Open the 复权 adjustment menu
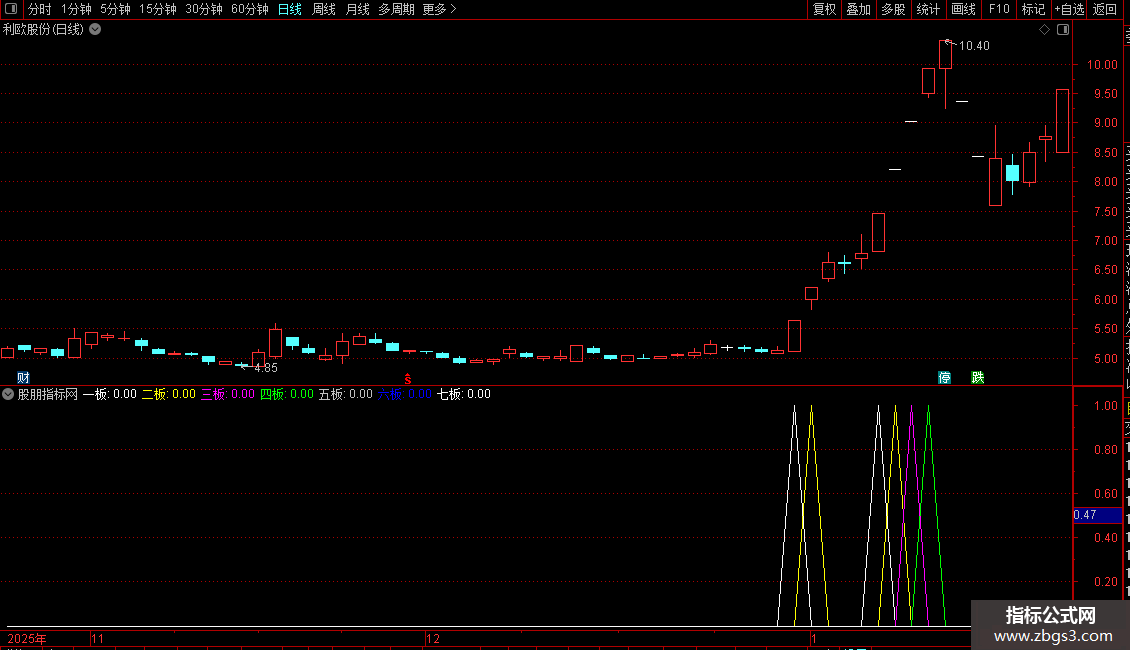Image resolution: width=1130 pixels, height=650 pixels. point(824,9)
